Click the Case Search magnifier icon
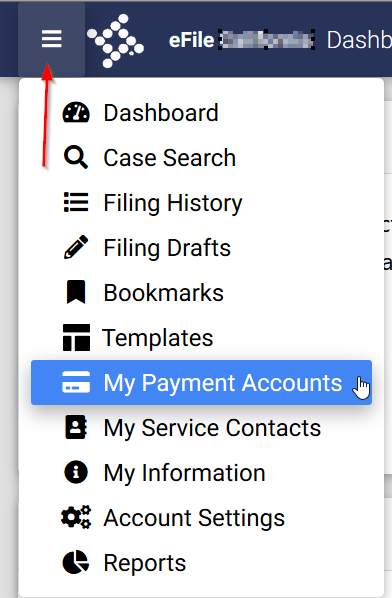The width and height of the screenshot is (392, 598). (76, 157)
